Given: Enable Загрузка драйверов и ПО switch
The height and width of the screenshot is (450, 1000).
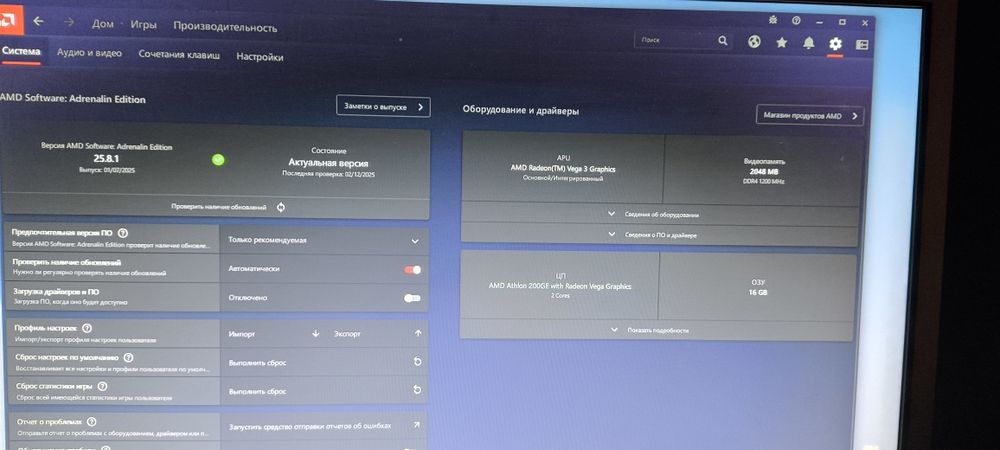Looking at the screenshot, I should click(413, 298).
